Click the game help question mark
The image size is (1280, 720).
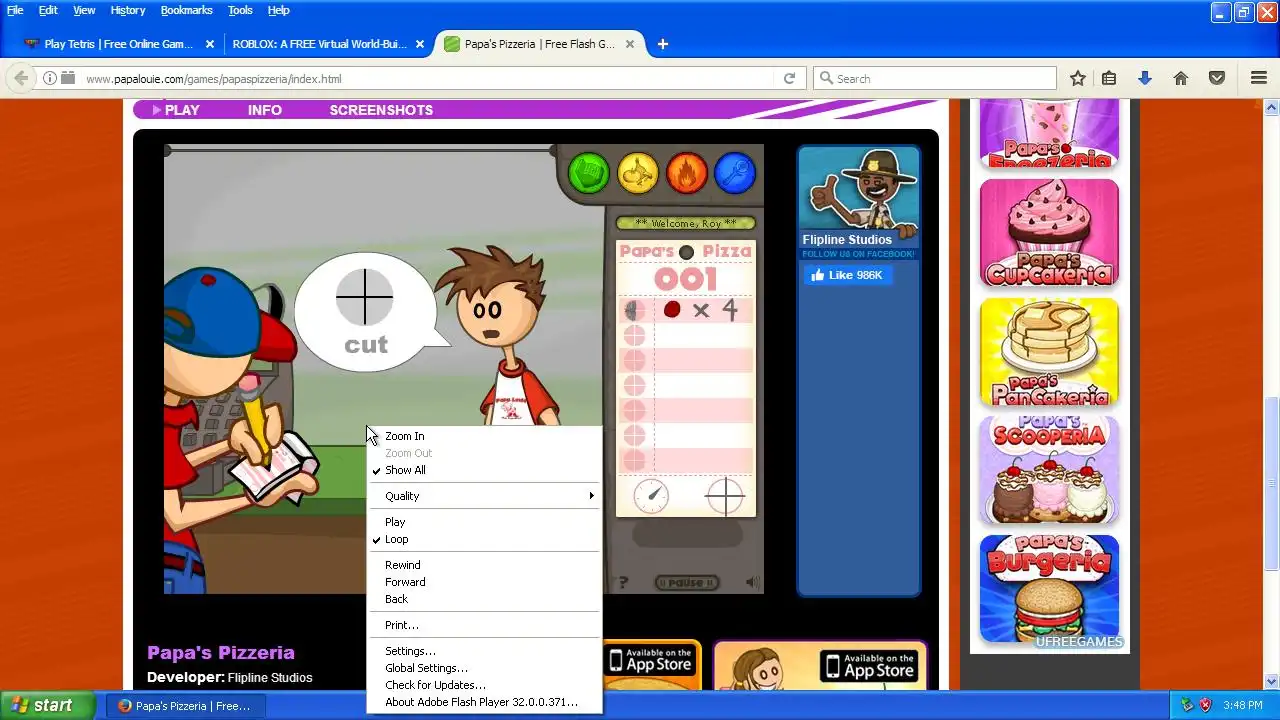623,582
